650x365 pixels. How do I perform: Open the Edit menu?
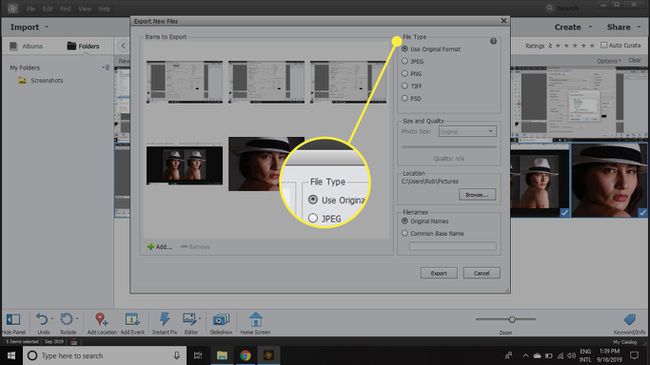pos(48,9)
